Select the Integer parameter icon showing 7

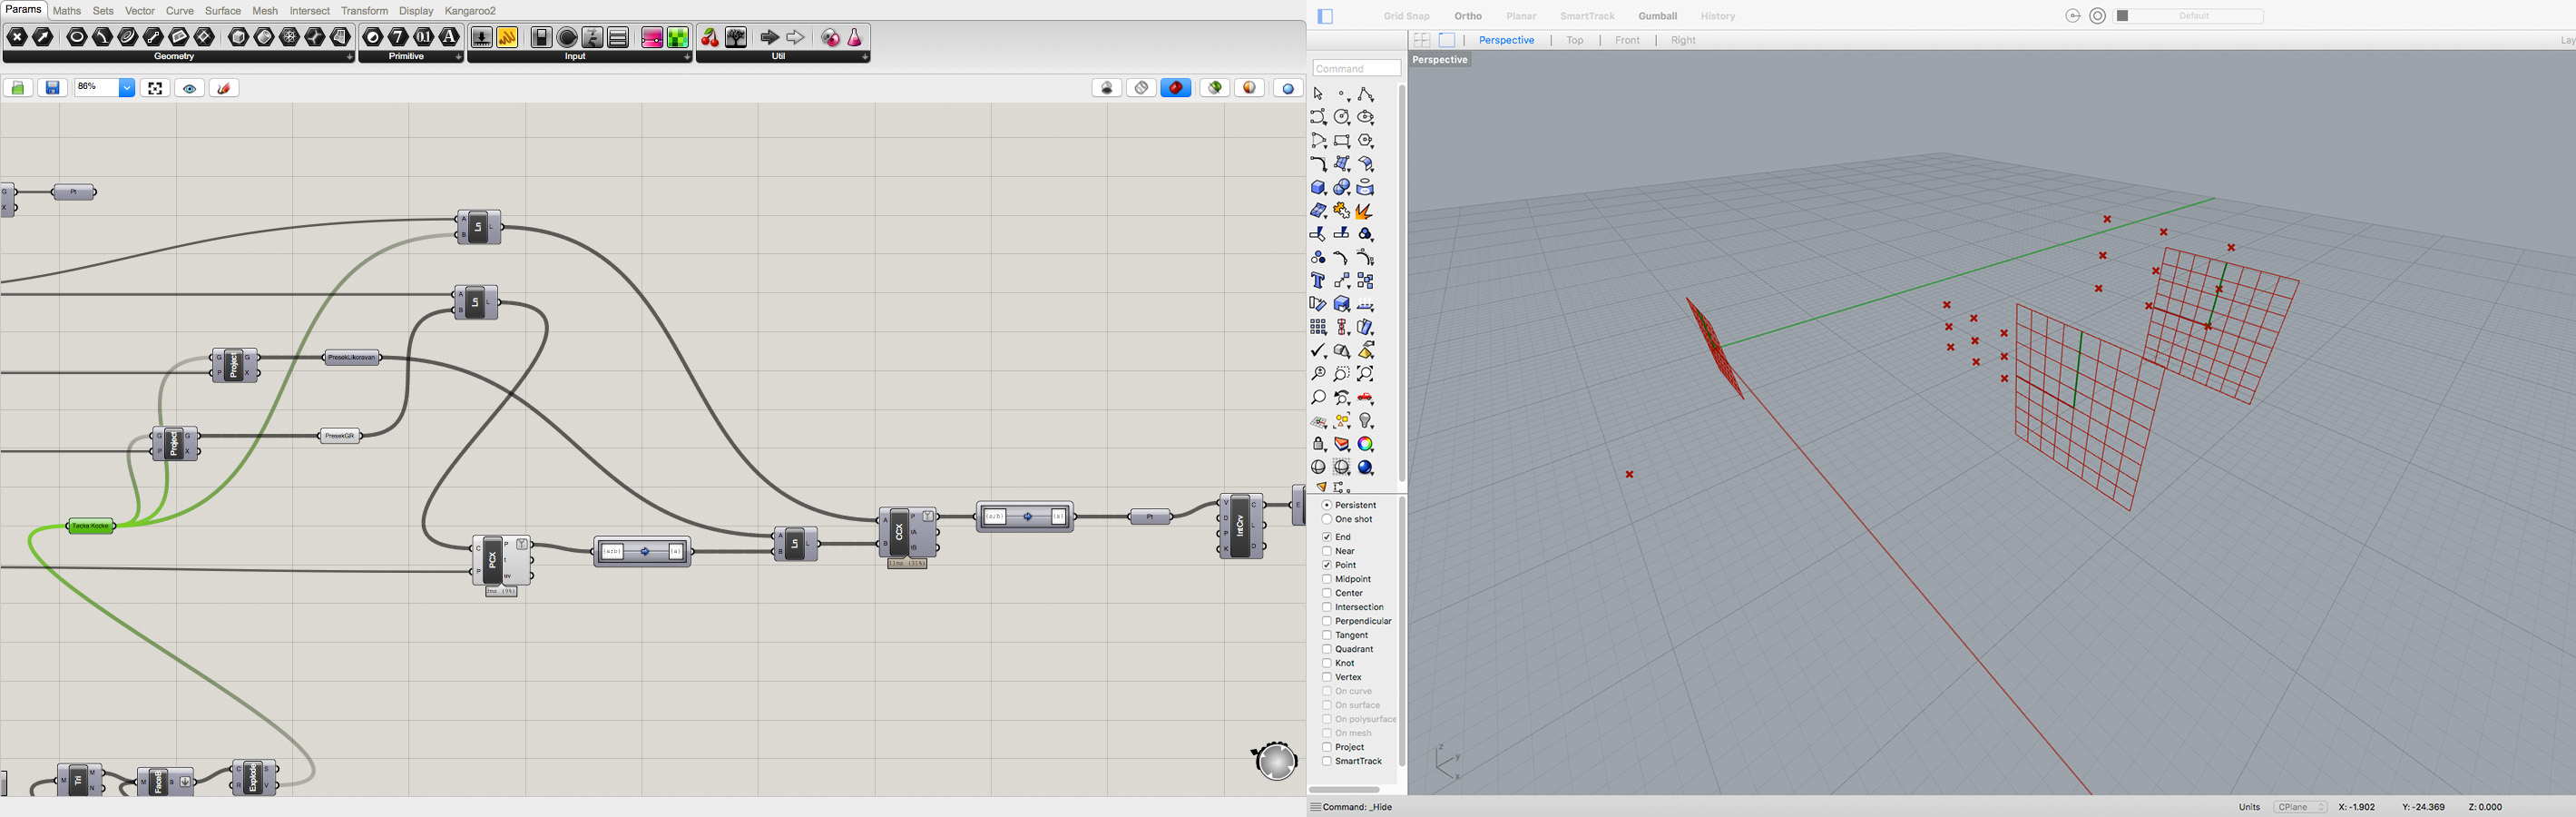pyautogui.click(x=398, y=37)
